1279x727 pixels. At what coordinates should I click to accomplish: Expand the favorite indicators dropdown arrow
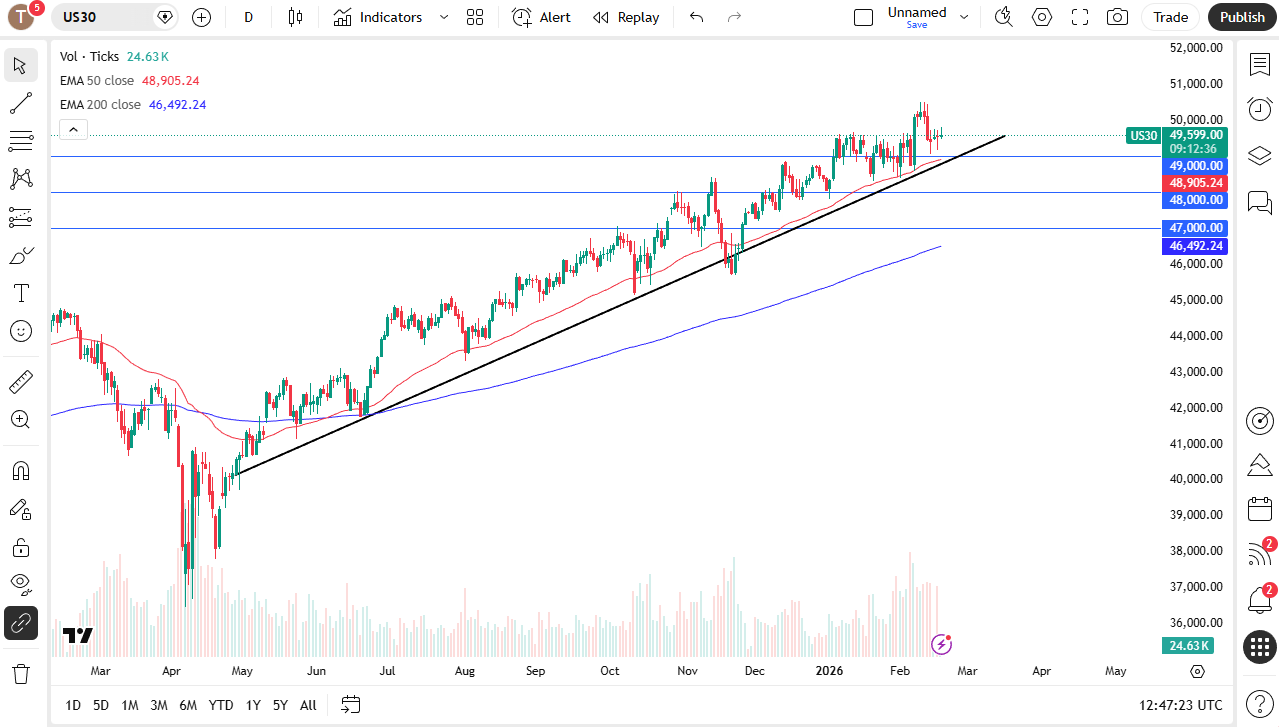444,17
